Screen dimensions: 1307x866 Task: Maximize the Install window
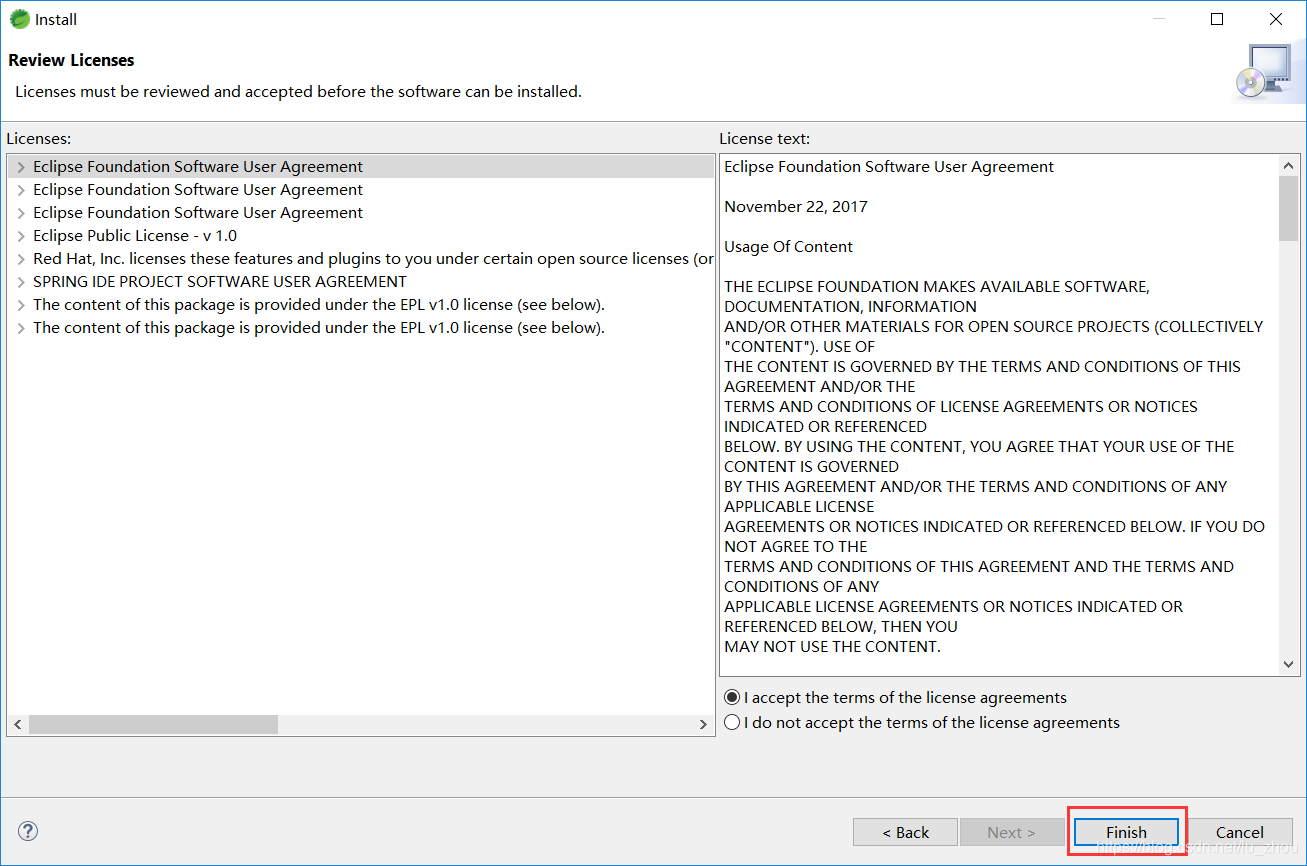(x=1217, y=19)
